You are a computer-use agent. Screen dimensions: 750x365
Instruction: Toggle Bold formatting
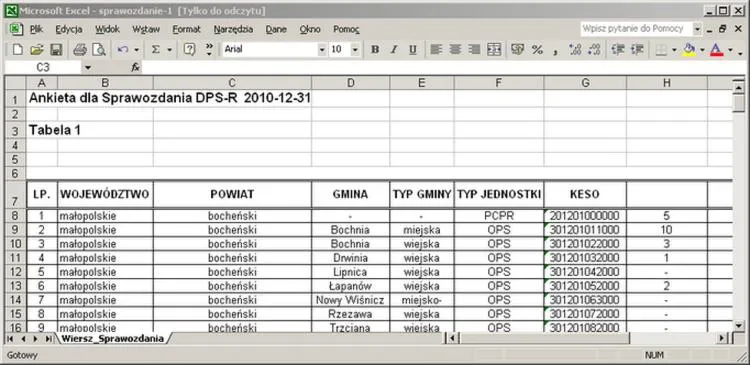[x=375, y=49]
